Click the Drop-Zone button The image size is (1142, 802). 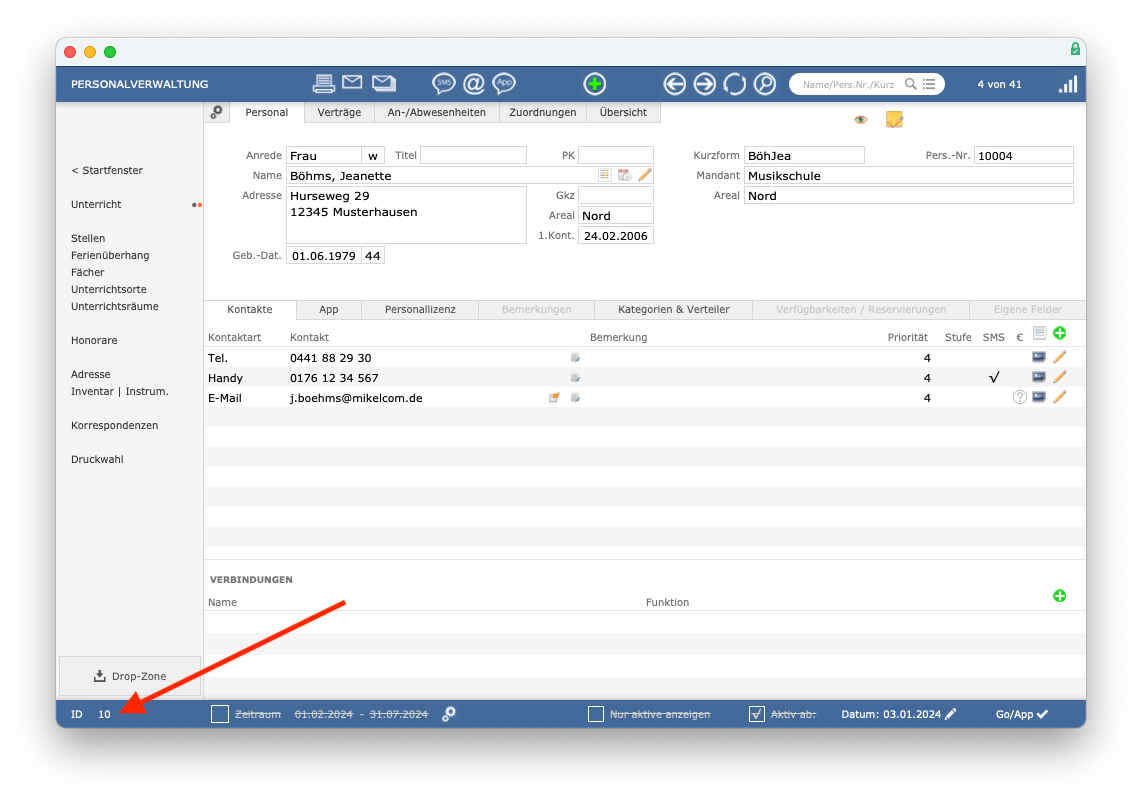[130, 676]
